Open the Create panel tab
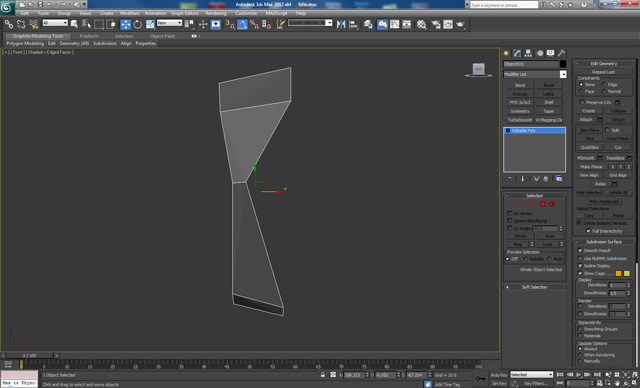 [x=507, y=53]
